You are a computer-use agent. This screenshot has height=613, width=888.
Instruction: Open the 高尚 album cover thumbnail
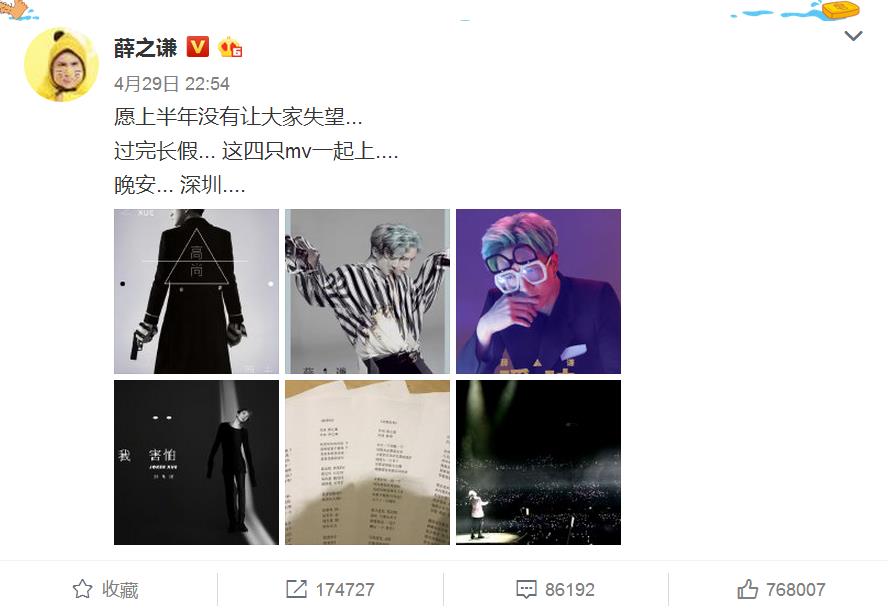197,291
